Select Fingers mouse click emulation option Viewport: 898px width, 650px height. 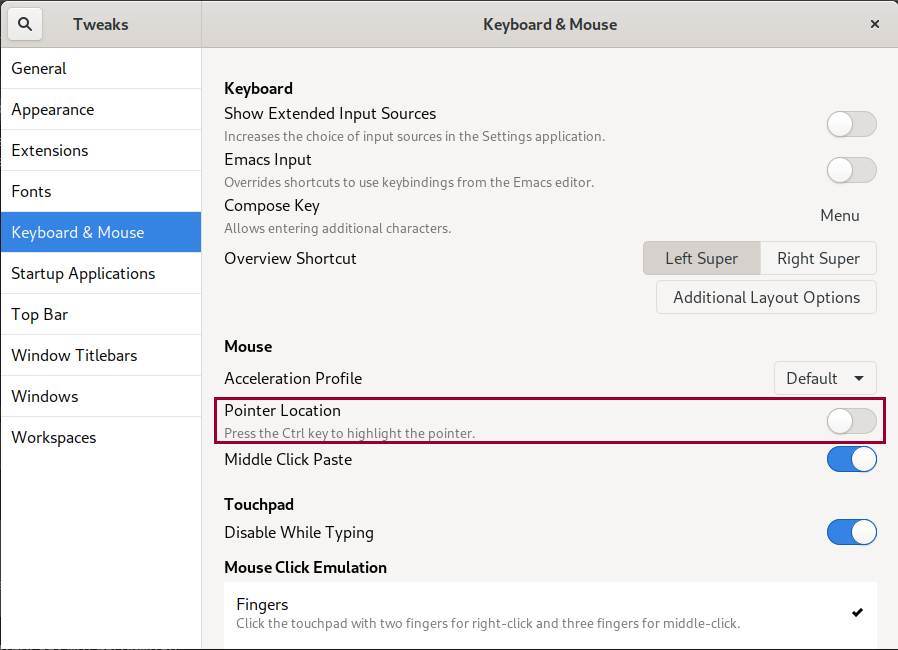coord(550,613)
